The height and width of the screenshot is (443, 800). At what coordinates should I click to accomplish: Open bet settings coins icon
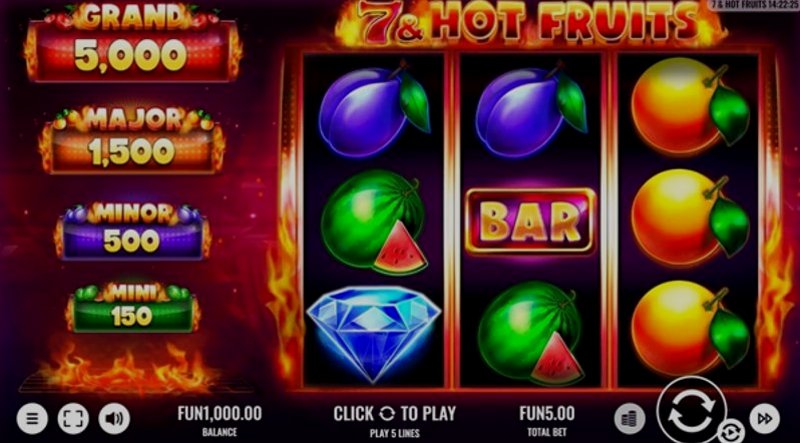pyautogui.click(x=630, y=419)
